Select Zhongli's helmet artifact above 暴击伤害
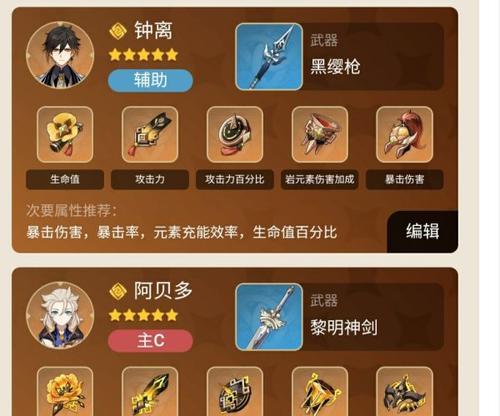Image resolution: width=500 pixels, height=416 pixels. (404, 135)
